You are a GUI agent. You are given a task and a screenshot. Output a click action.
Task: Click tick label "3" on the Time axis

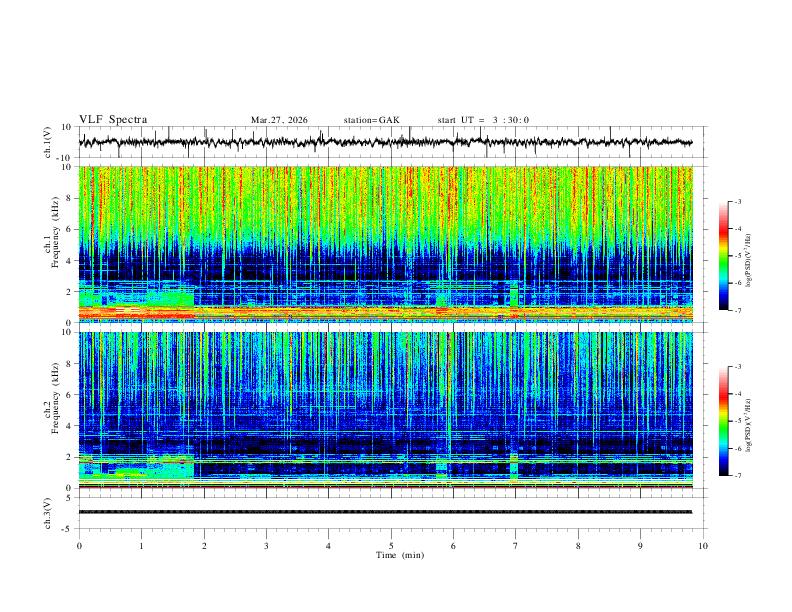click(266, 546)
